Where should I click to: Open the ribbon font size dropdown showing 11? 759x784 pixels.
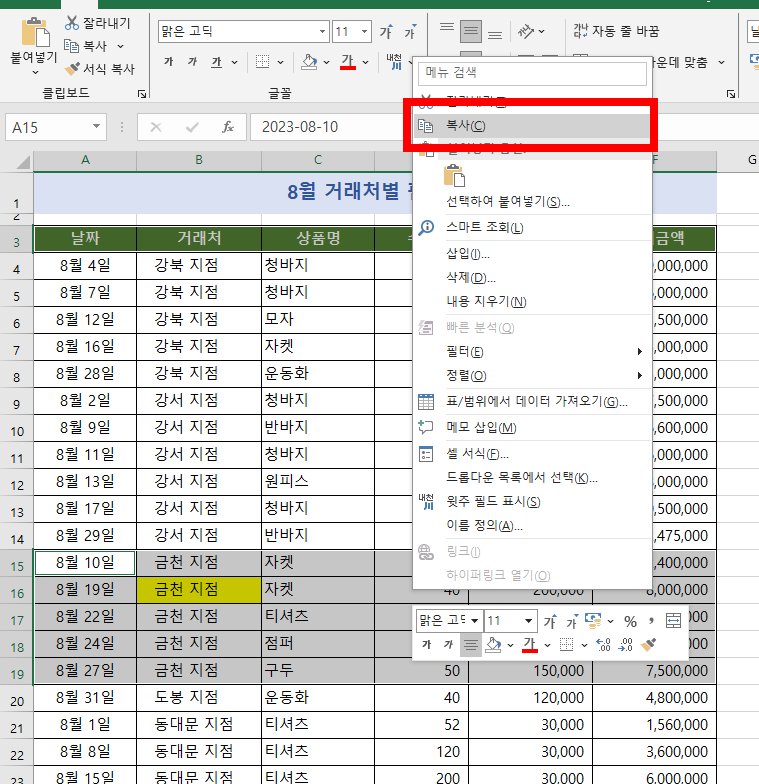(364, 32)
